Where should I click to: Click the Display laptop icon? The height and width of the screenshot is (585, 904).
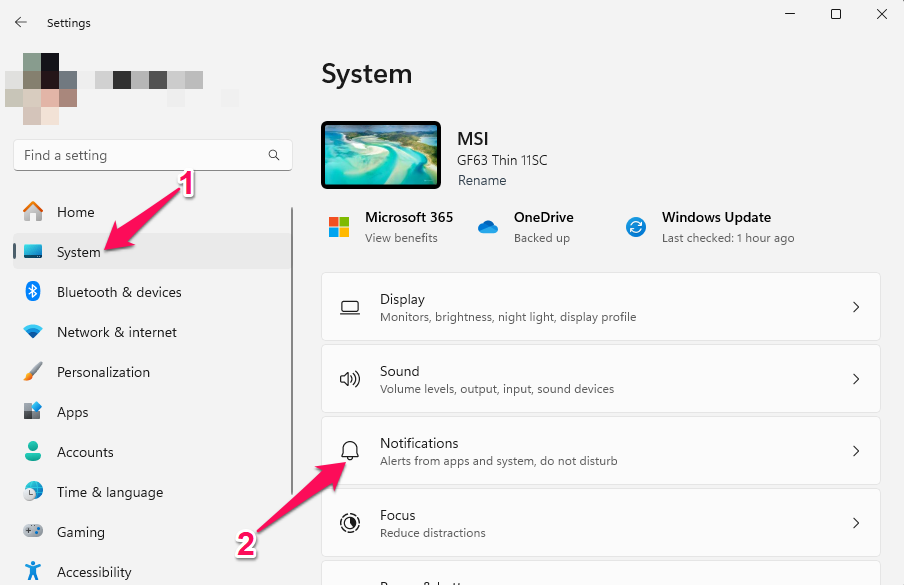pos(350,307)
